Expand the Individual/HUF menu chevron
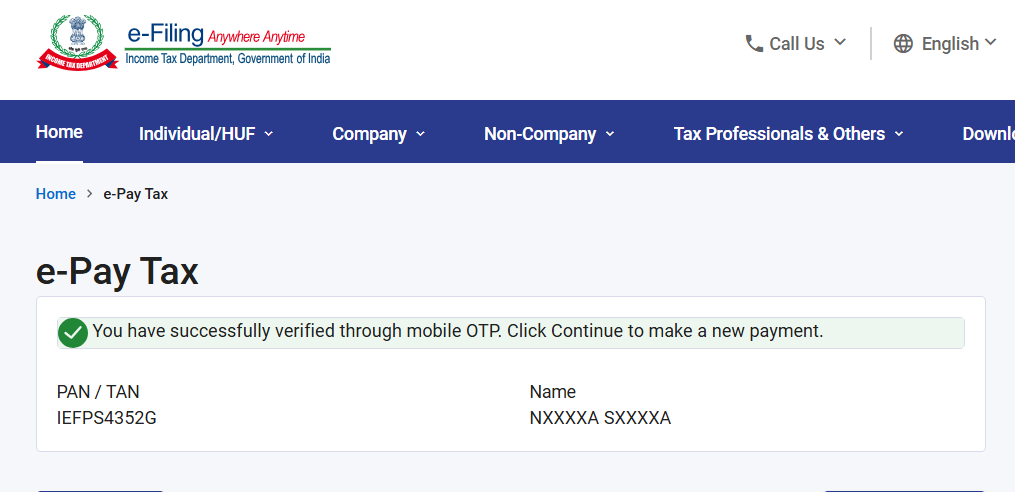Viewport: 1015px width, 492px height. click(x=269, y=134)
